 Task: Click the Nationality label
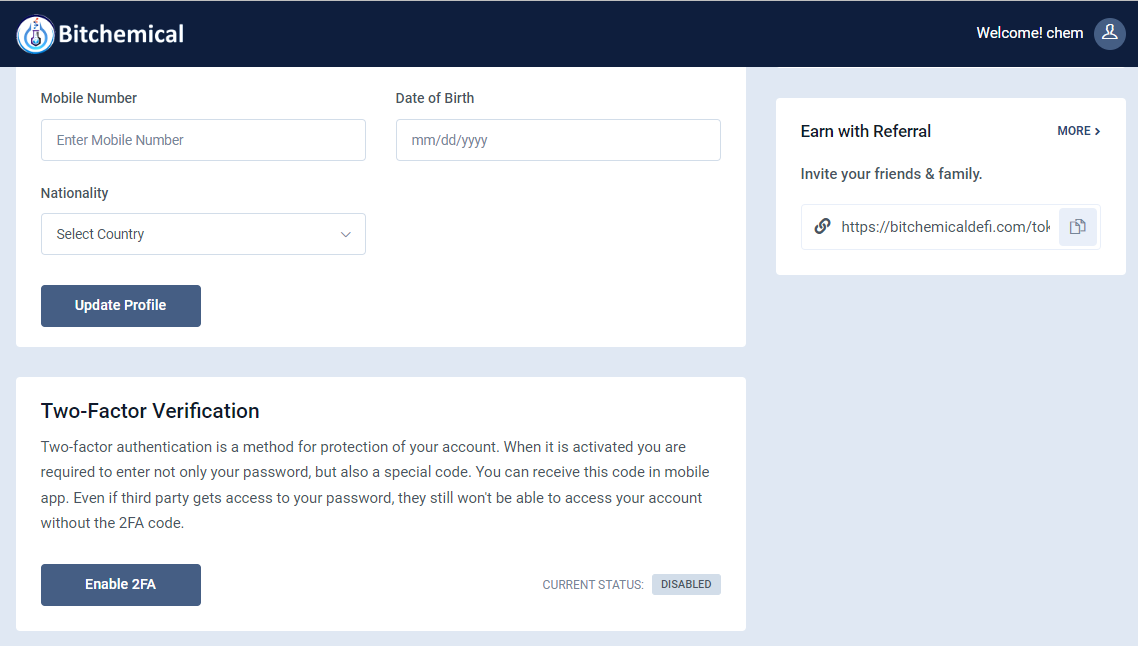pos(74,193)
